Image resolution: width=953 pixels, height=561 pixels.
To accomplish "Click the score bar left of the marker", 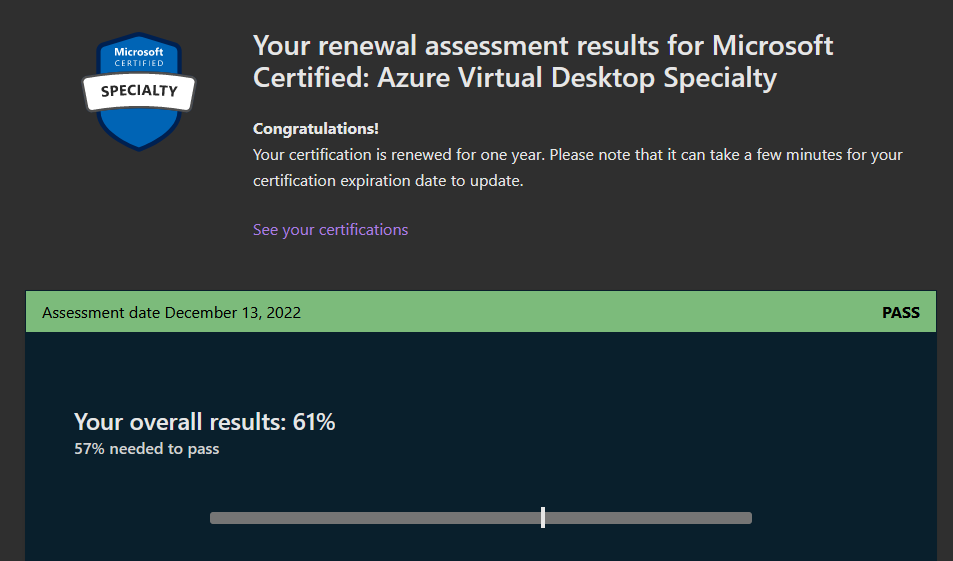I will pyautogui.click(x=375, y=518).
